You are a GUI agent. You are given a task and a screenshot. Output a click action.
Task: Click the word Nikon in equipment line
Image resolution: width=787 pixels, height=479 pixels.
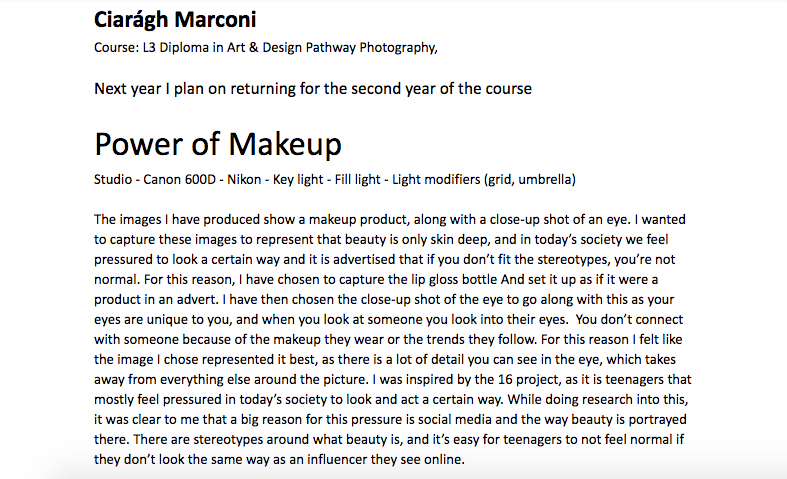pos(244,179)
